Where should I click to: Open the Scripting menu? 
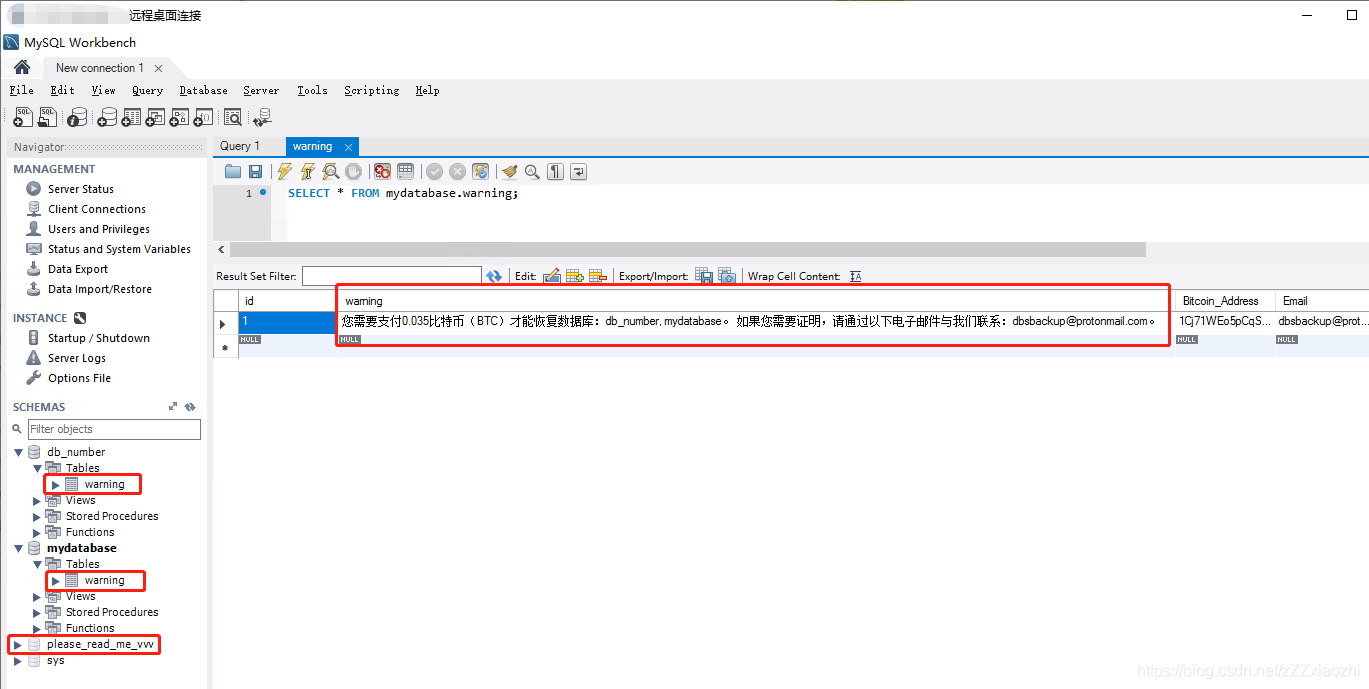pyautogui.click(x=371, y=90)
